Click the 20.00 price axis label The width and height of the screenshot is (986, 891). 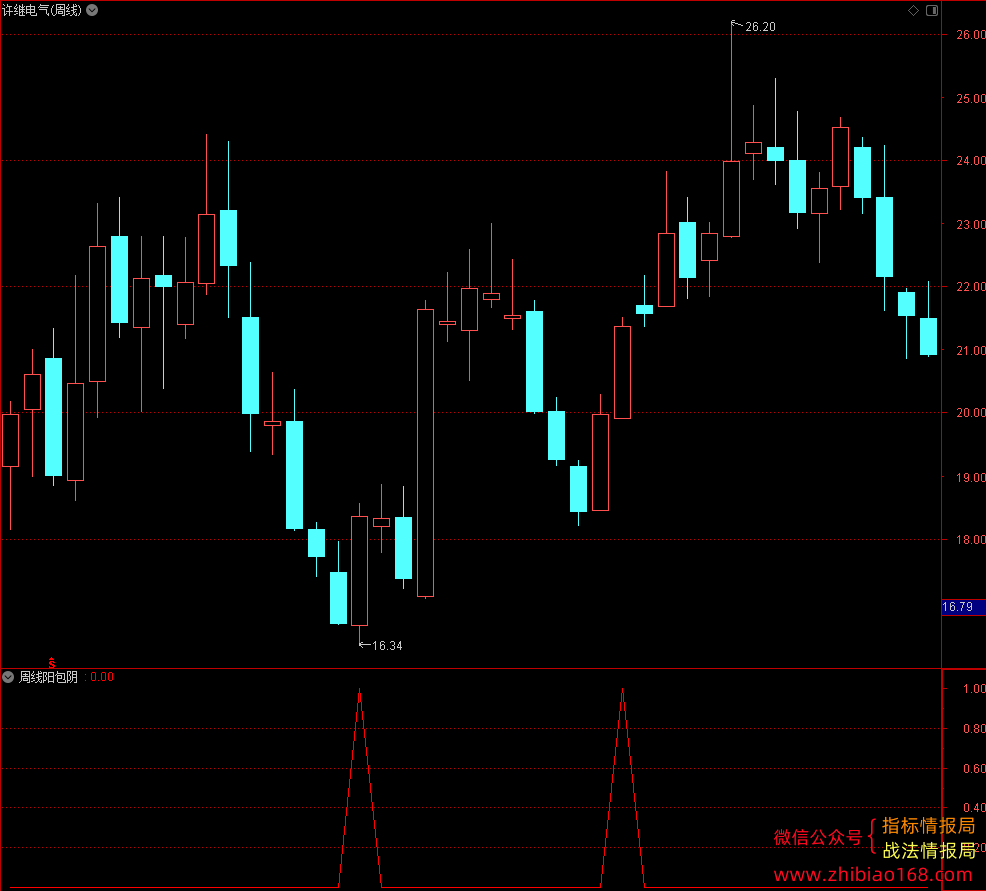click(970, 412)
